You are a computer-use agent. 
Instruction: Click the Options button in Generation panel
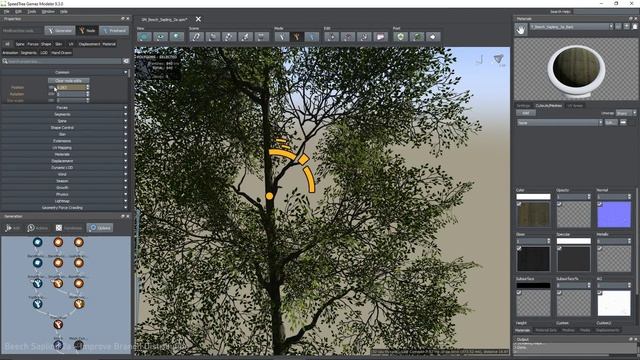tap(100, 228)
